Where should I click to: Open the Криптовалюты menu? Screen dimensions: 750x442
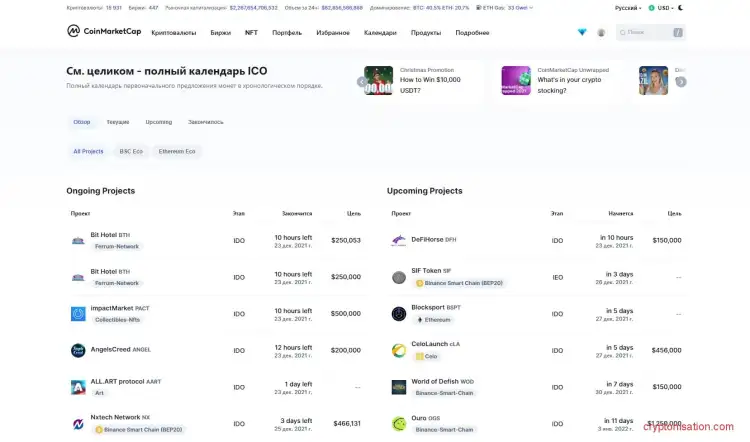(x=174, y=33)
